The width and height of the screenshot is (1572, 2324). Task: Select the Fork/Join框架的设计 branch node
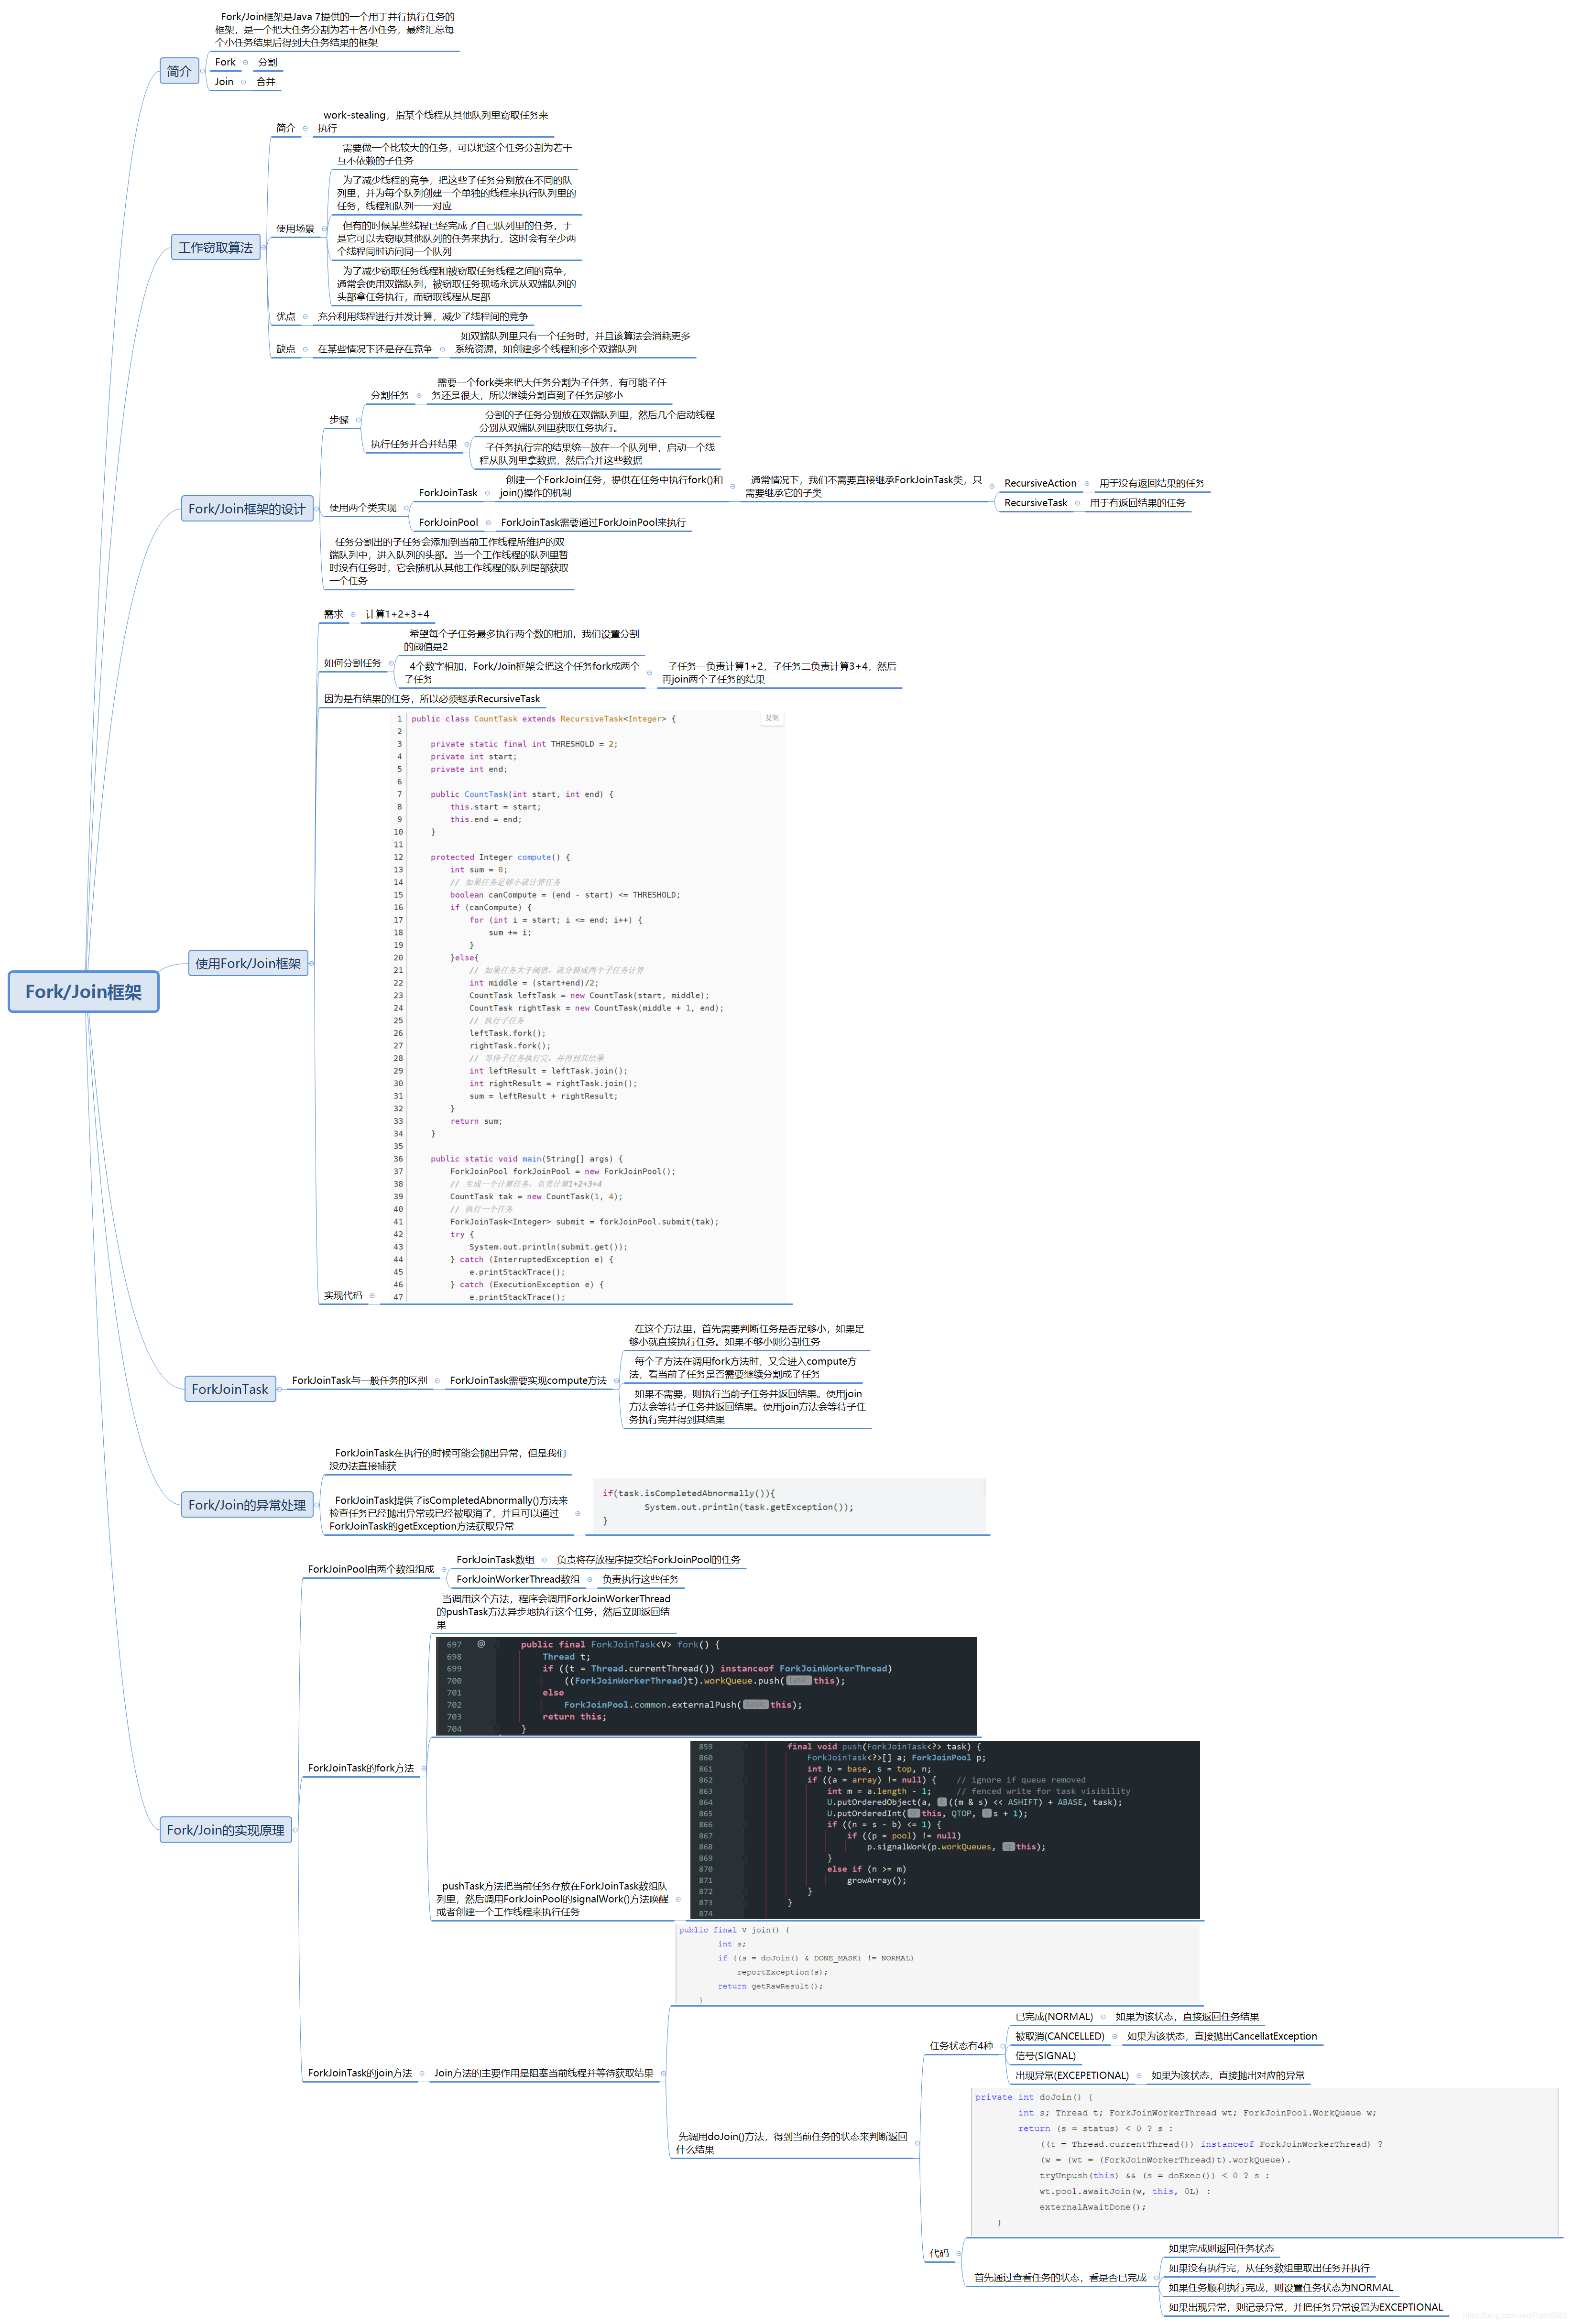coord(247,508)
